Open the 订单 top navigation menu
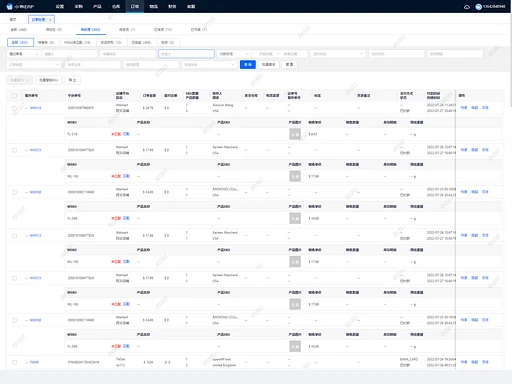The image size is (512, 384). 135,6
